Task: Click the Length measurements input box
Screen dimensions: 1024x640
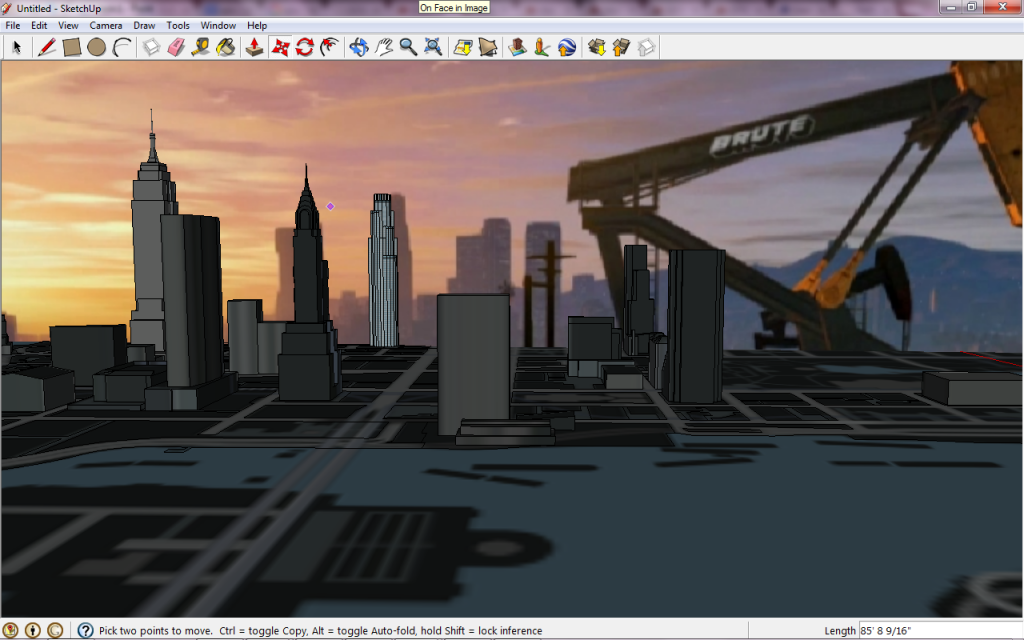Action: (938, 631)
